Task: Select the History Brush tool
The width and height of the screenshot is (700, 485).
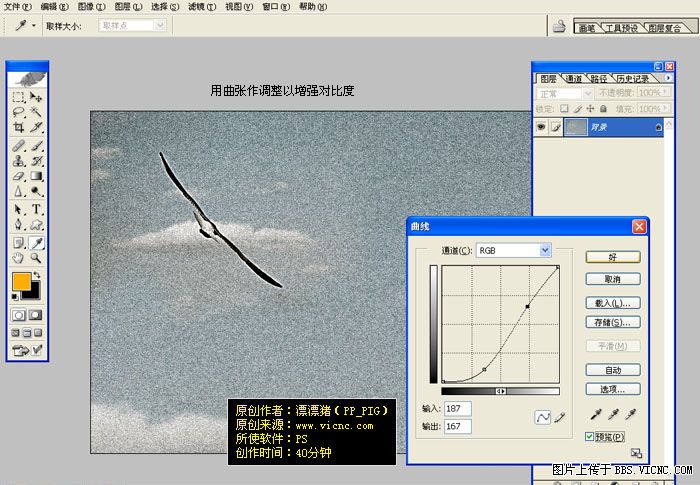Action: tap(36, 161)
